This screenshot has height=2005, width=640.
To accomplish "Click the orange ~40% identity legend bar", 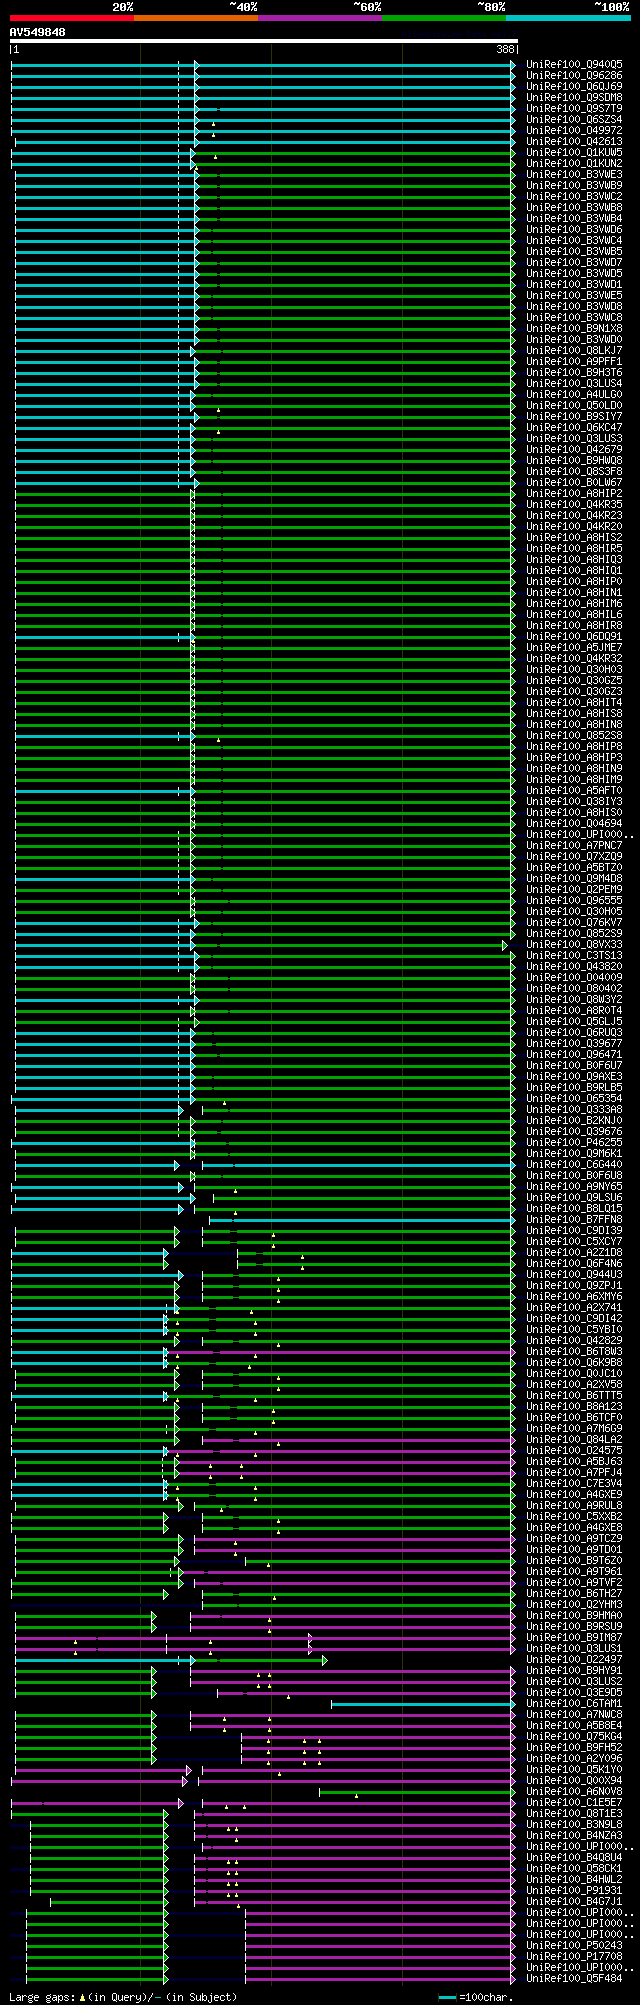I will (196, 18).
